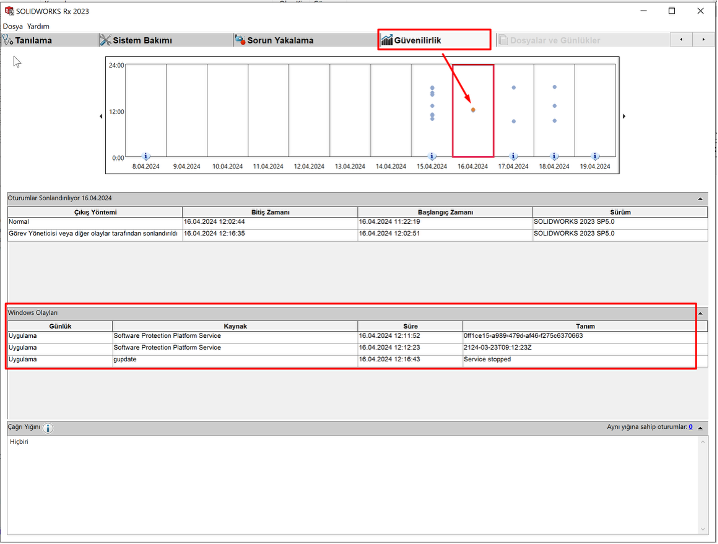Click the scroll-up arrow in call stack box
718x544 pixels.
point(703,442)
